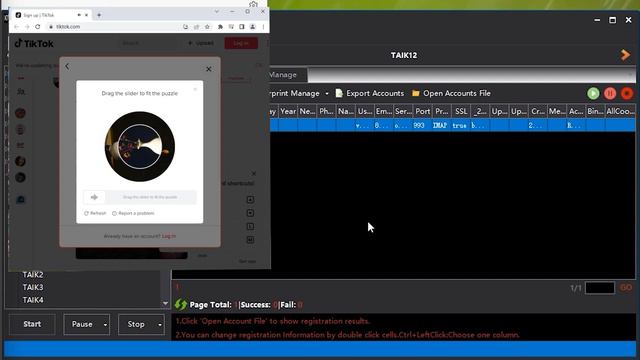Select the true SSL cell
Image resolution: width=640 pixels, height=360 pixels.
pyautogui.click(x=461, y=125)
